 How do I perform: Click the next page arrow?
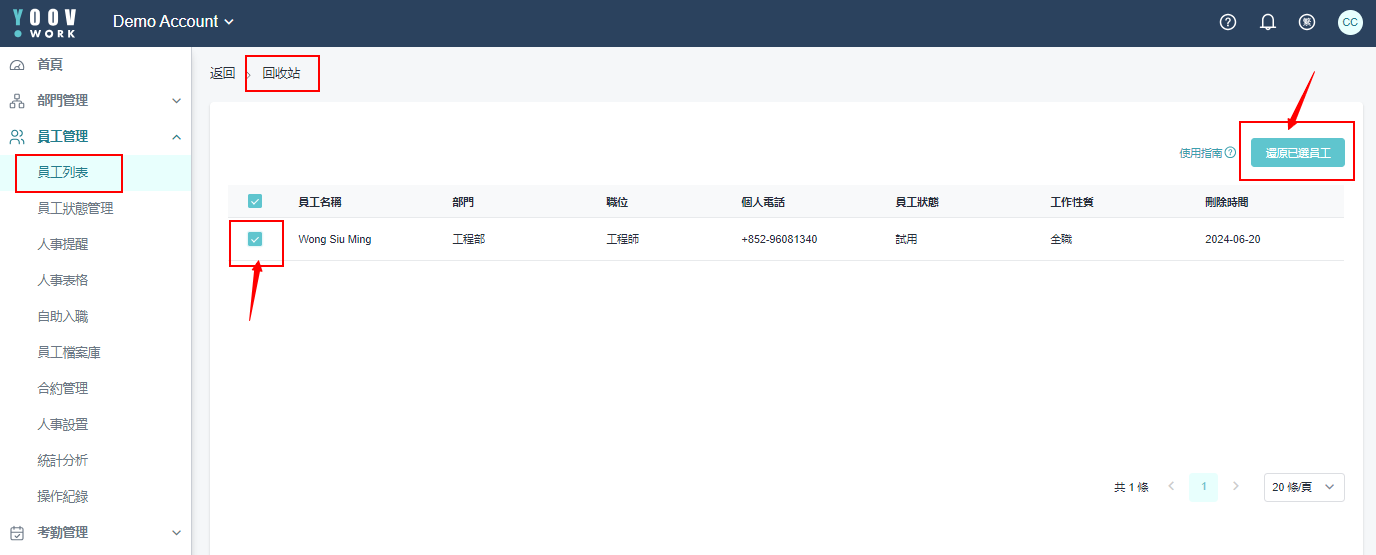tap(1236, 487)
